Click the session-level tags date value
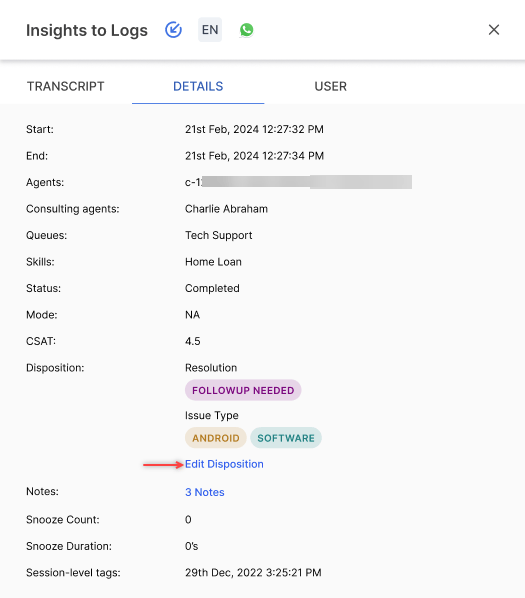Screen dimensions: 525x598 (253, 573)
